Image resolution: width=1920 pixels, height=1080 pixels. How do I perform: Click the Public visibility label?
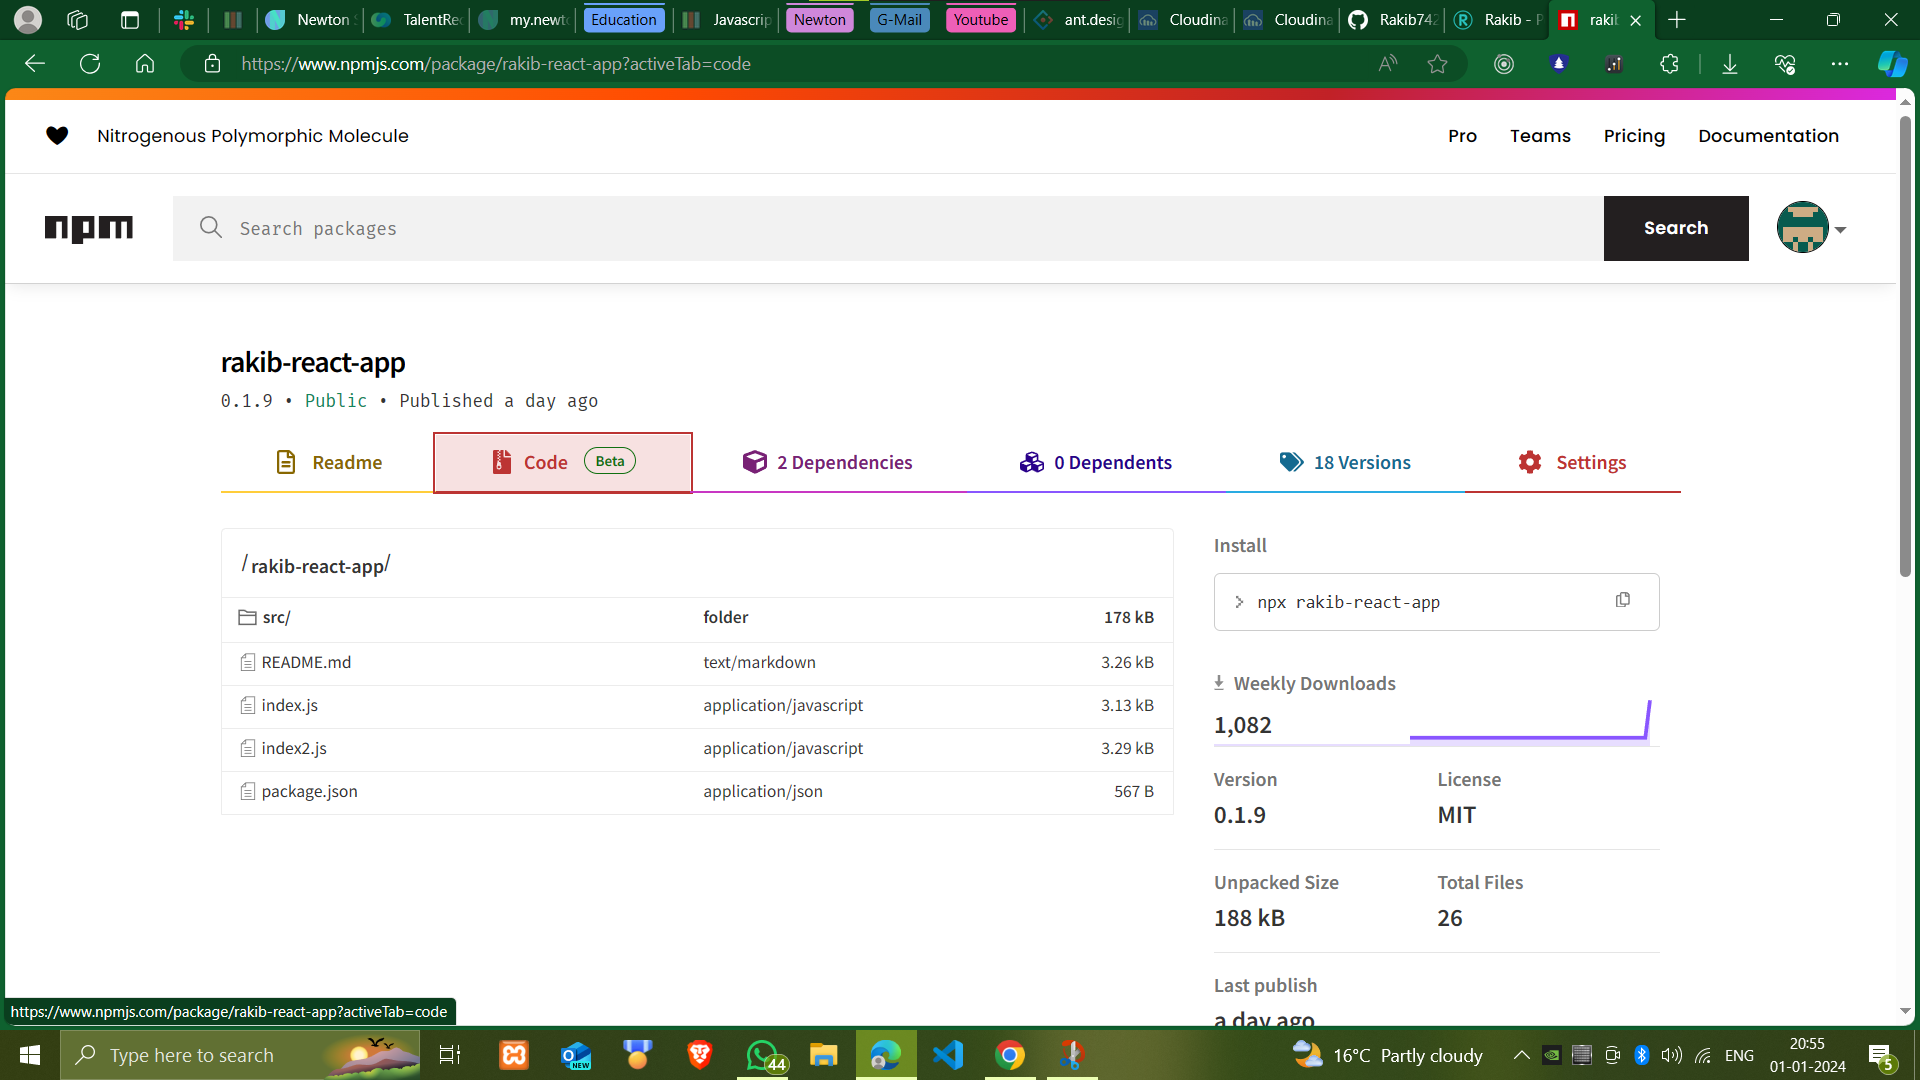[x=336, y=401]
